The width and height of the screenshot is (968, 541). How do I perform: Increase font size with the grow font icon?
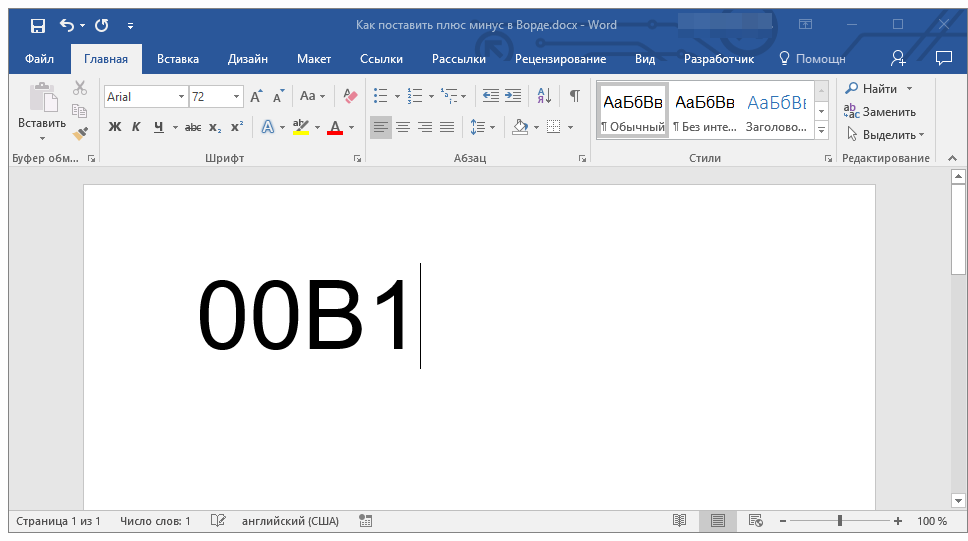[x=256, y=96]
